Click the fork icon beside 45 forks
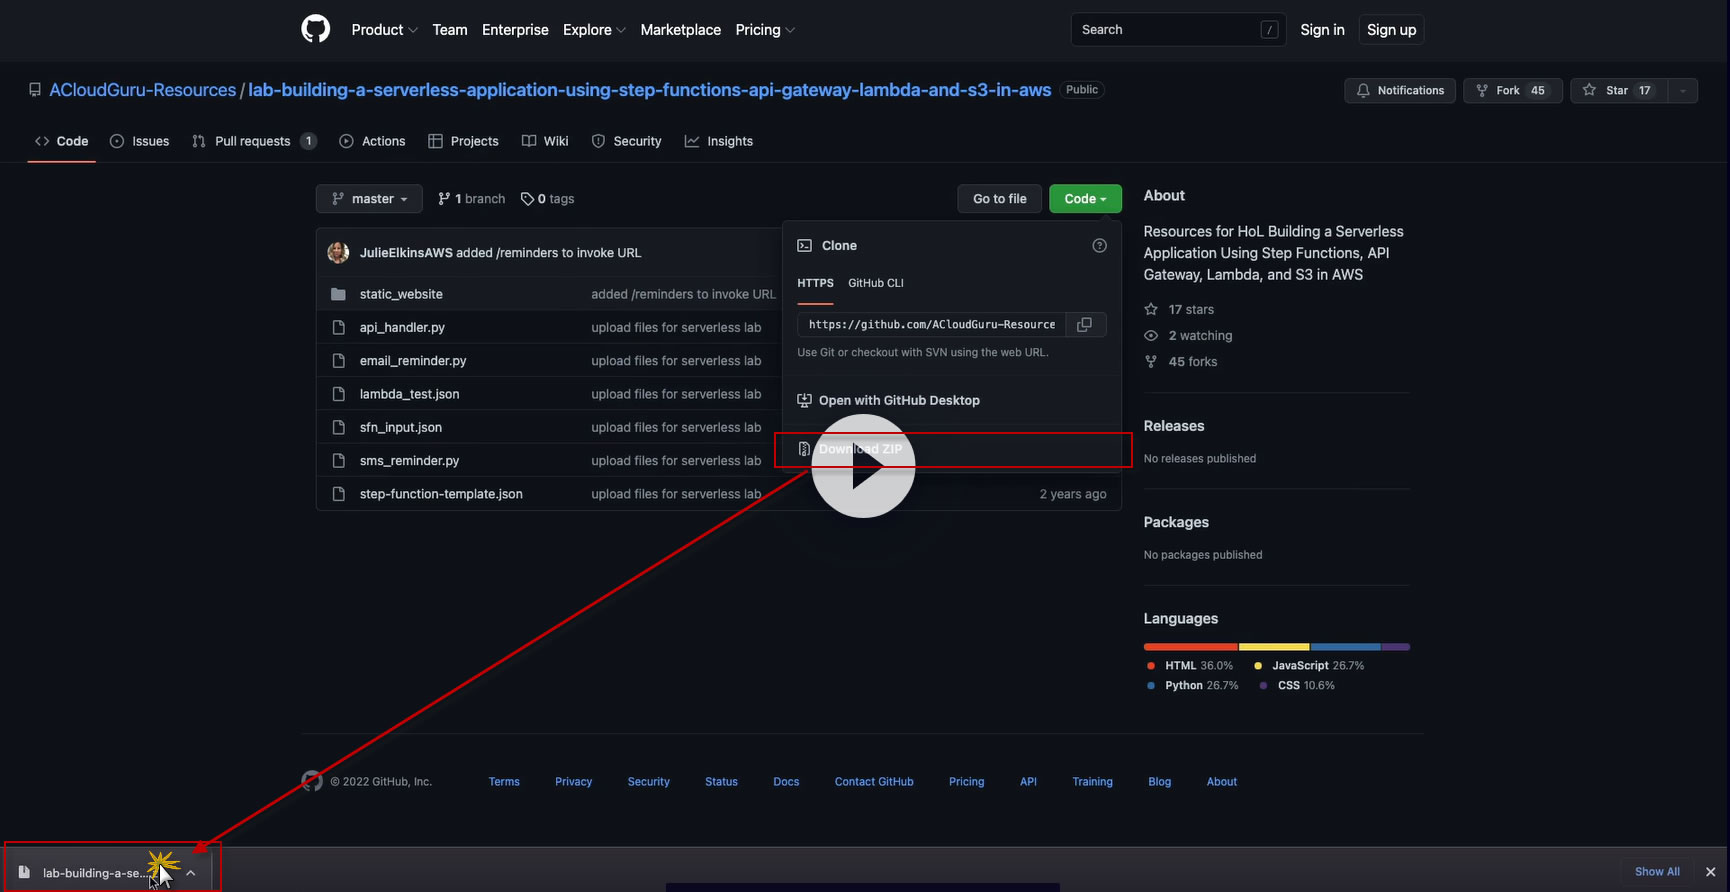 (x=1151, y=361)
